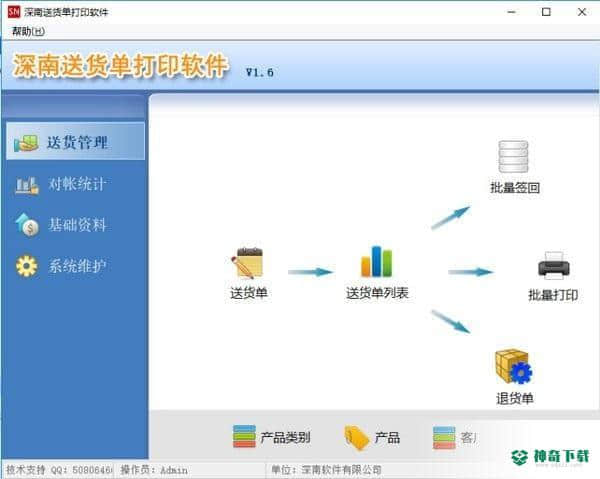Click the 单位: 深南软件有限公司 status text
The height and width of the screenshot is (479, 600).
[326, 469]
